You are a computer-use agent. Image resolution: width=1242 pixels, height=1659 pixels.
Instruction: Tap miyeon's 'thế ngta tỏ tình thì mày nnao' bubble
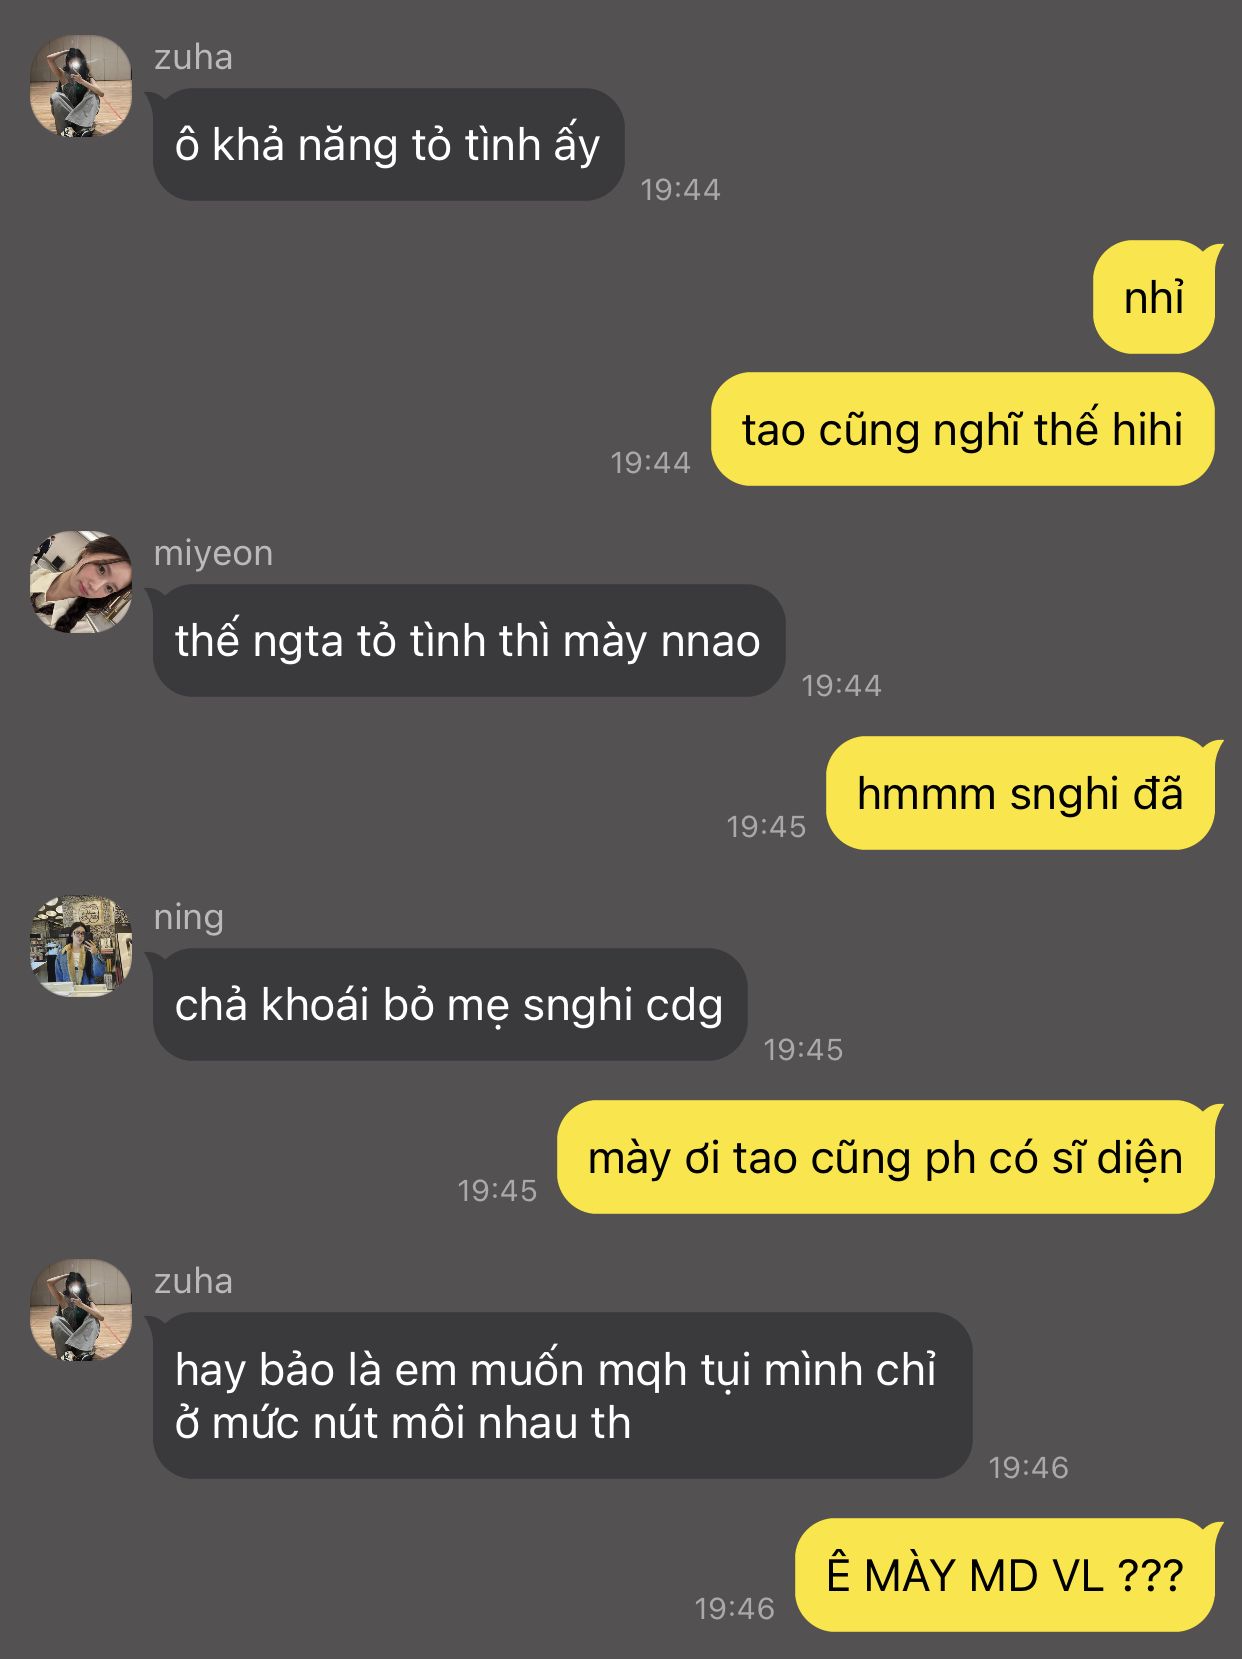[469, 641]
